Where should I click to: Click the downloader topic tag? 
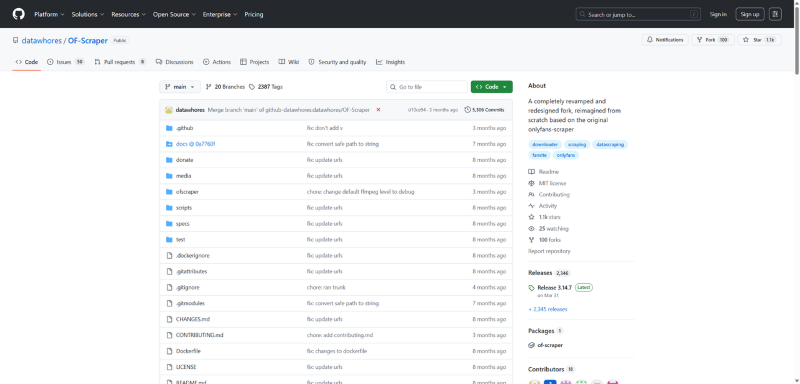pos(545,144)
